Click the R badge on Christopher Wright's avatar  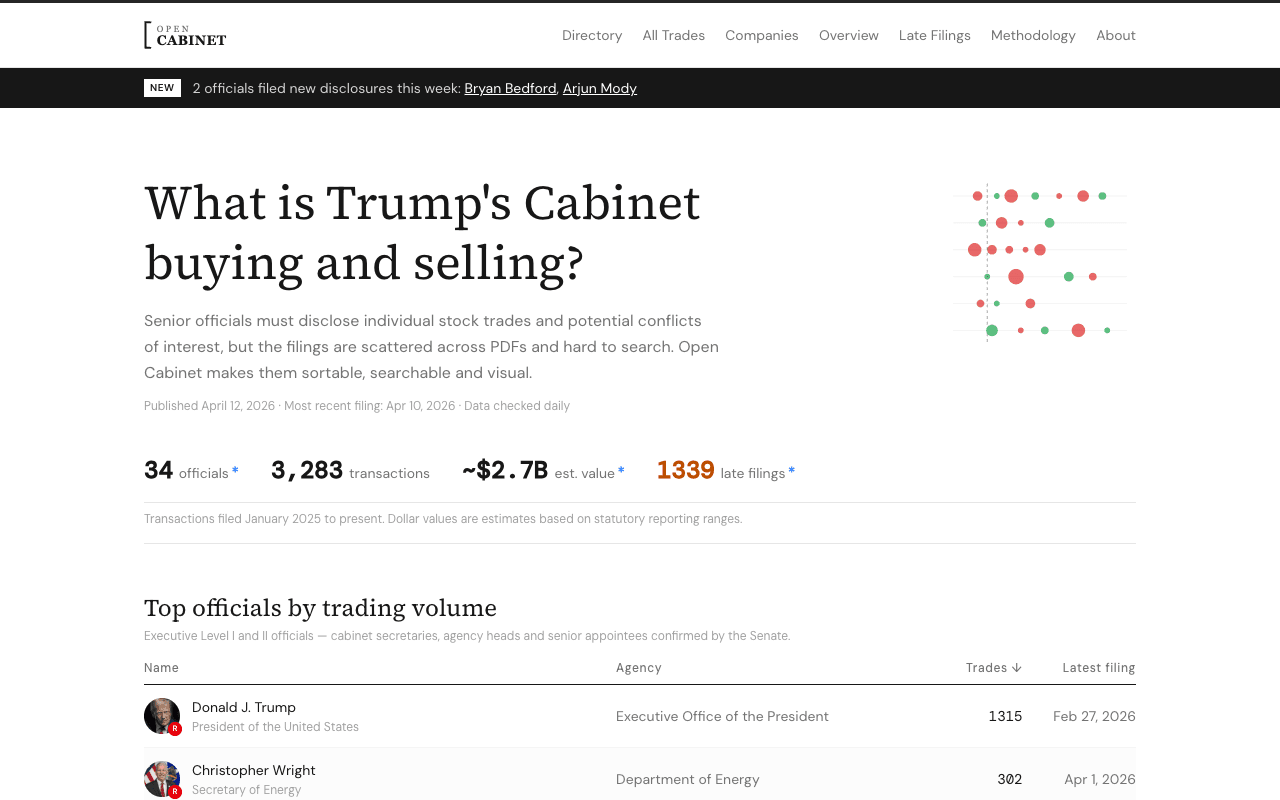173,791
